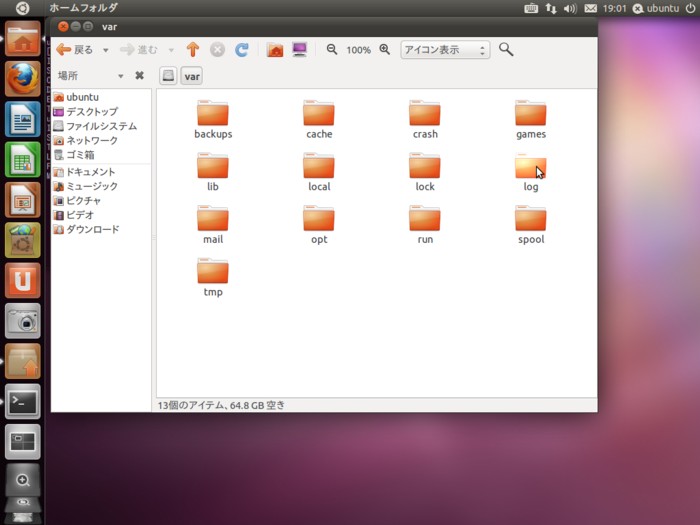700x525 pixels.
Task: Launch Firefox from the launcher
Action: [23, 79]
